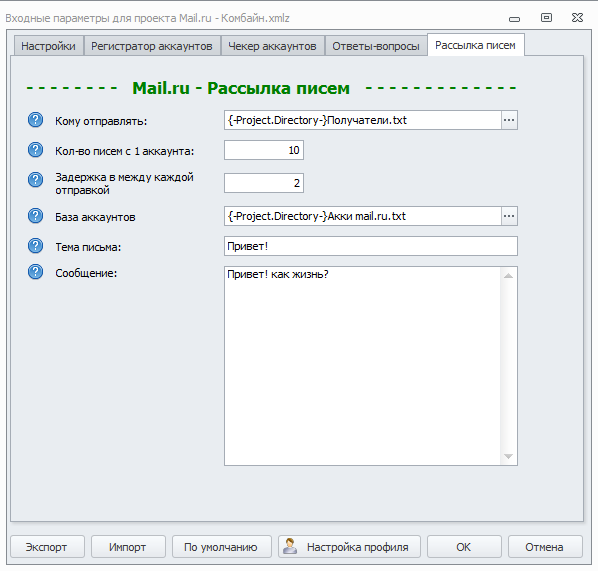Open help icon next to 'База аккаунтов'
Screen dimensions: 598x571
(x=35, y=216)
